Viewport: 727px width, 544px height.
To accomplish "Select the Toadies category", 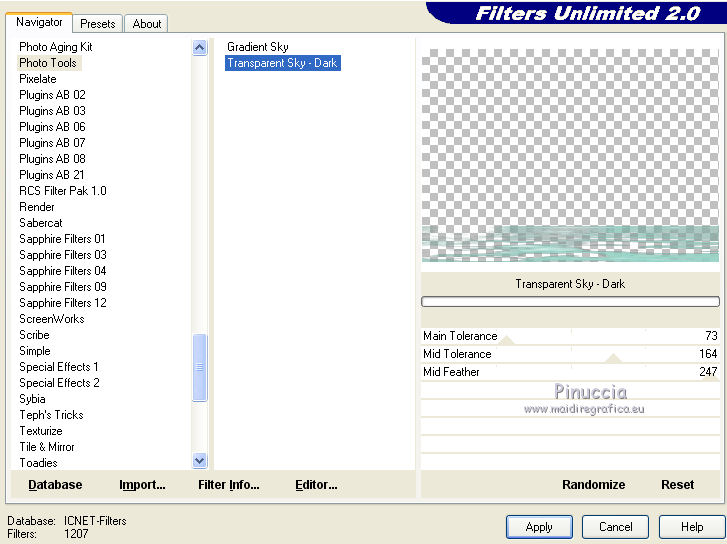I will click(x=38, y=463).
